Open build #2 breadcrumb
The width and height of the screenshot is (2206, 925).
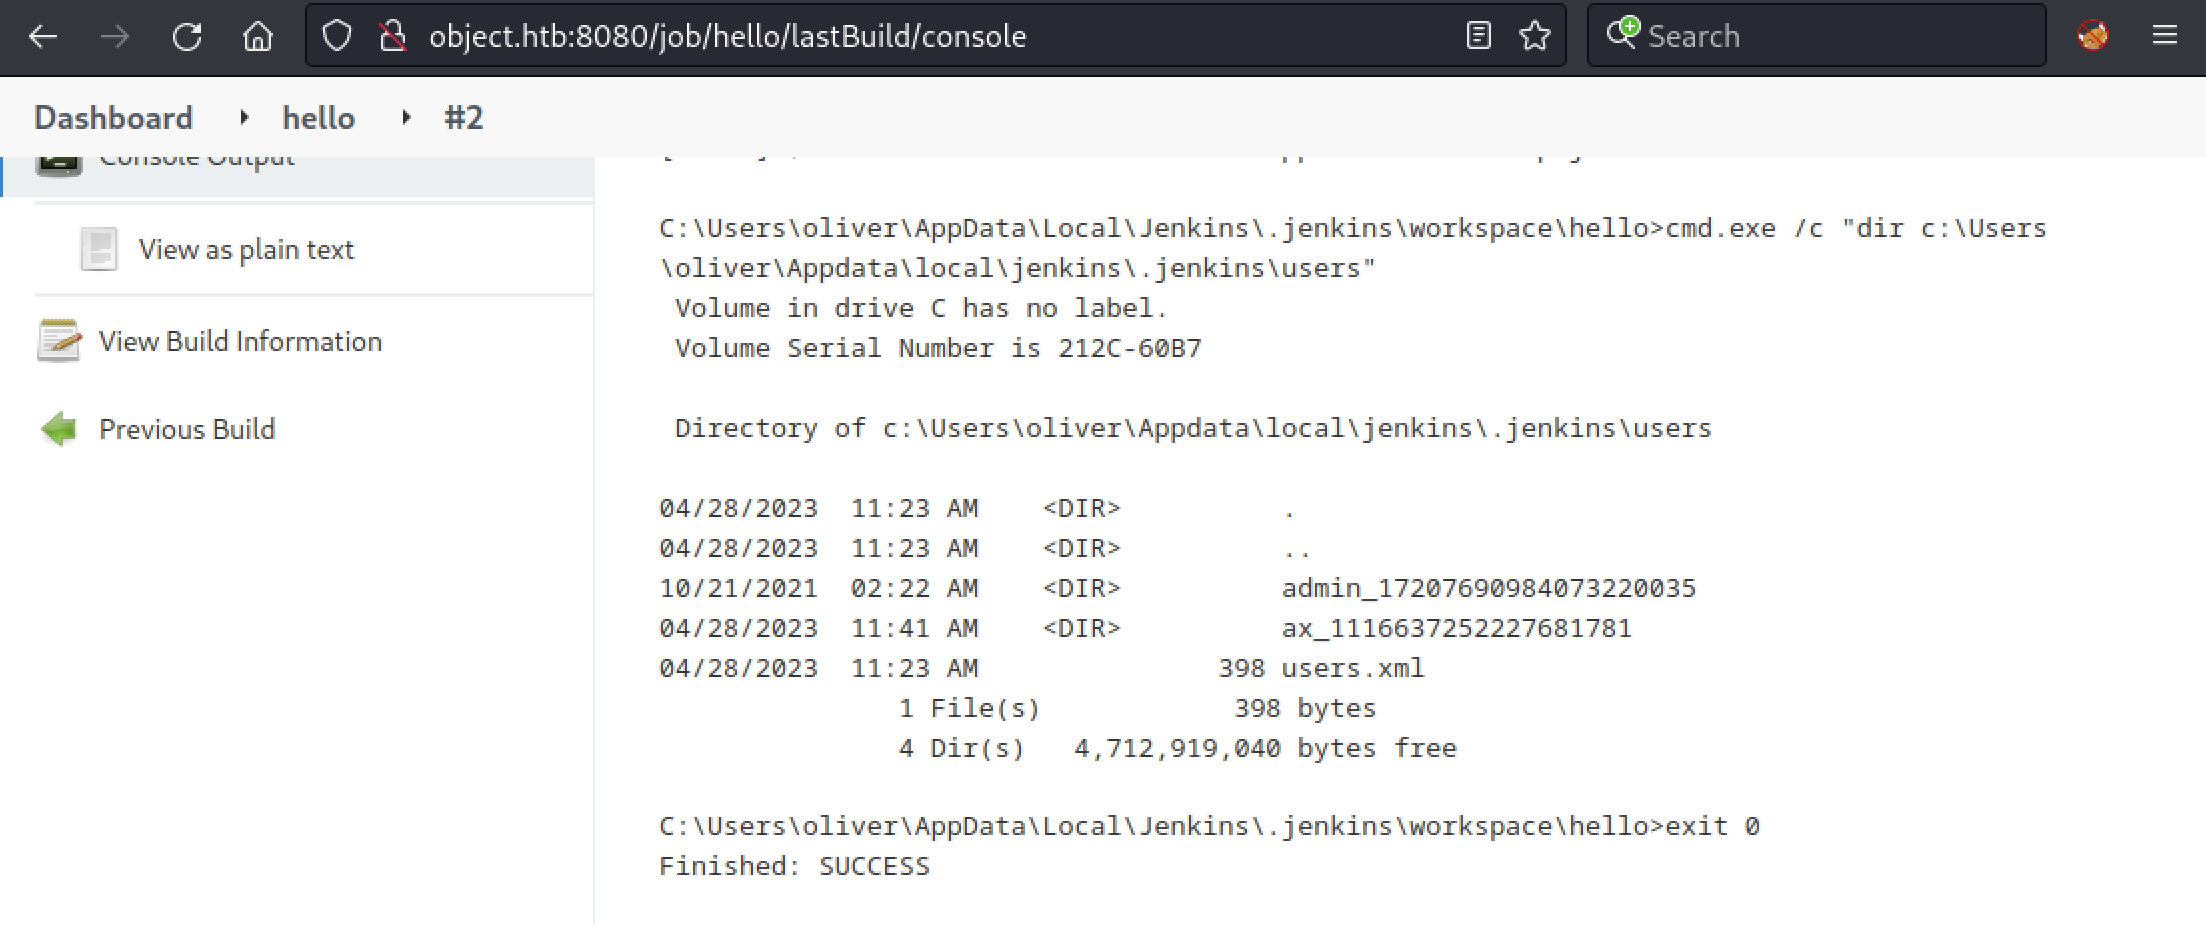463,118
